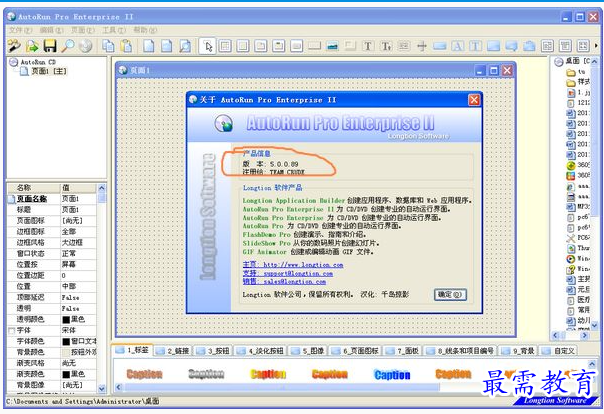The width and height of the screenshot is (604, 414).
Task: Click 透明颜色 black color swatch
Action: (66, 319)
